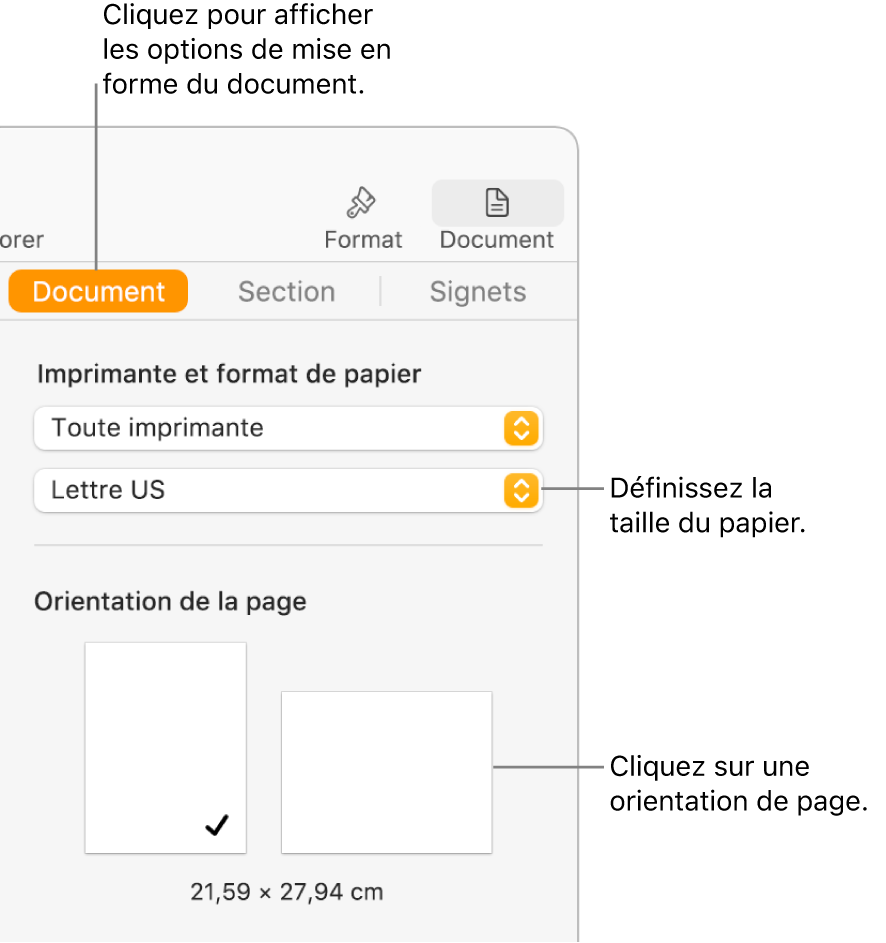
Task: Open the Toute imprimante printer dropdown
Action: 270,428
